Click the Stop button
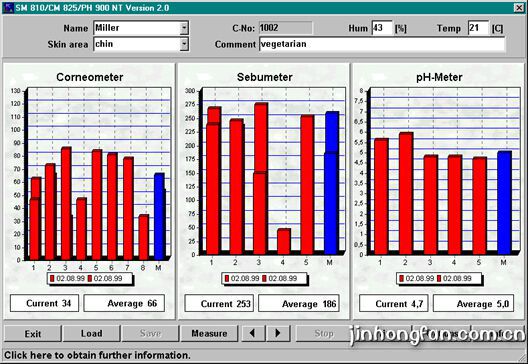528x364 pixels. (x=324, y=333)
